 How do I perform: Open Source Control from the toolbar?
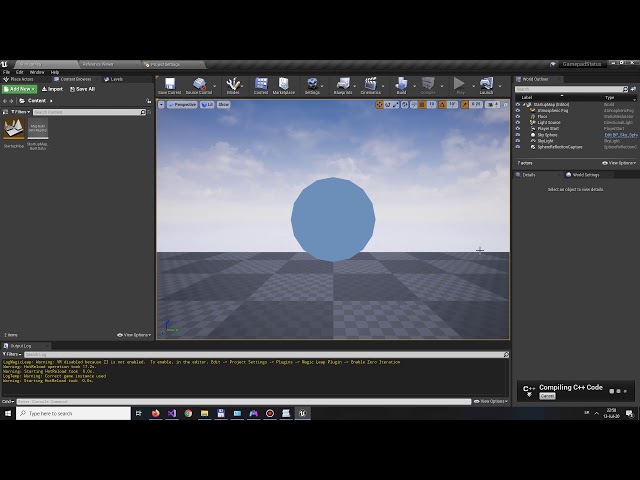[199, 86]
